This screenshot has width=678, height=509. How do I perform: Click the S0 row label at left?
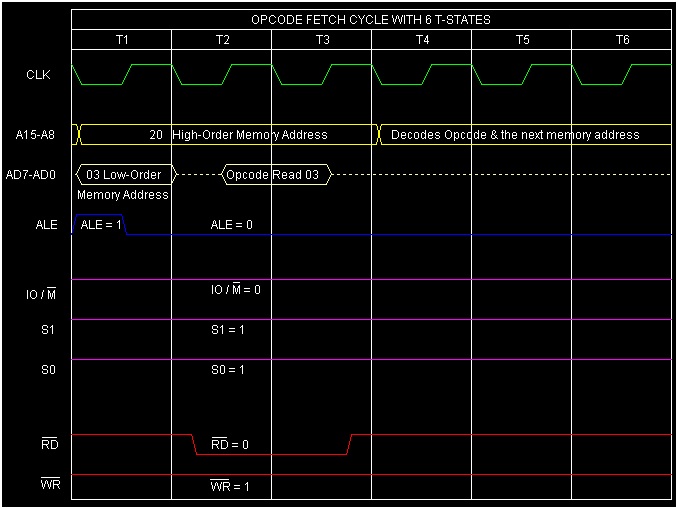coord(48,370)
